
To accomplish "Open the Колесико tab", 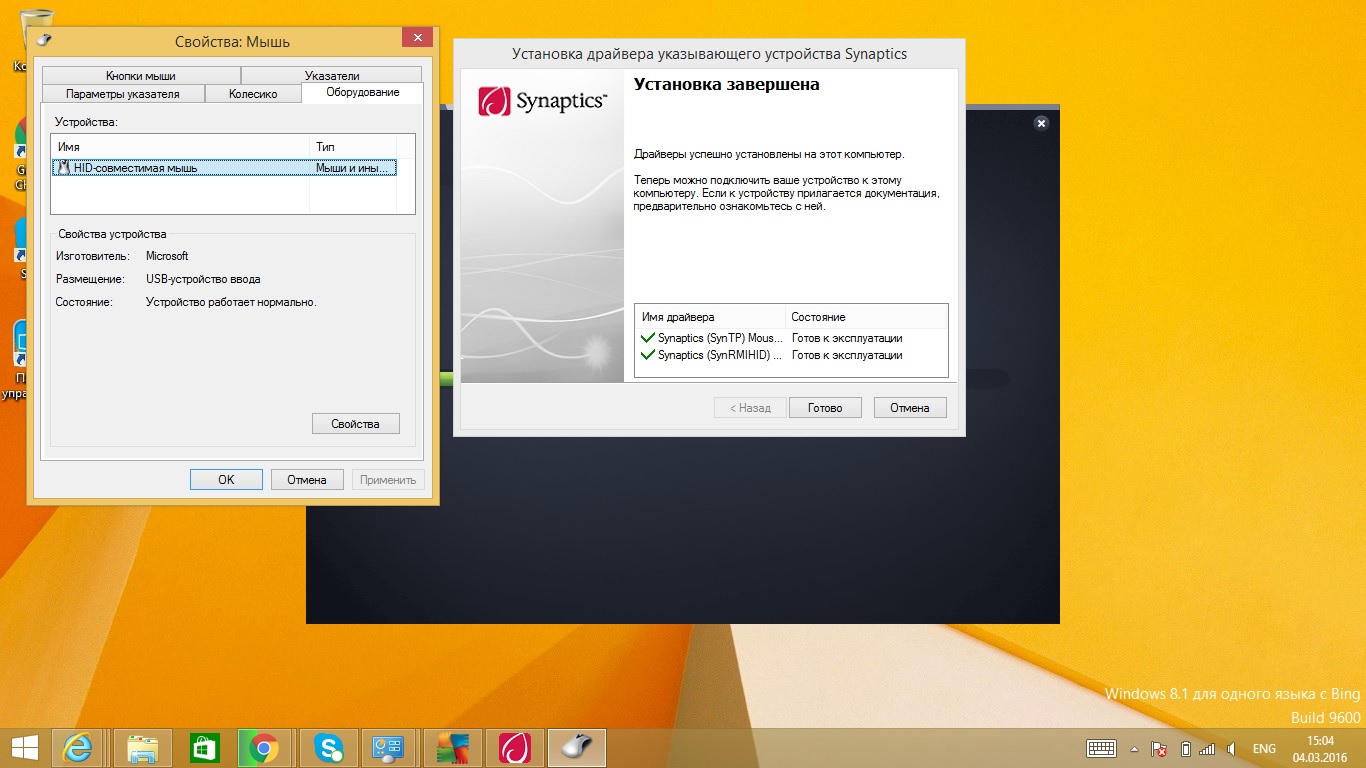I will pos(253,94).
